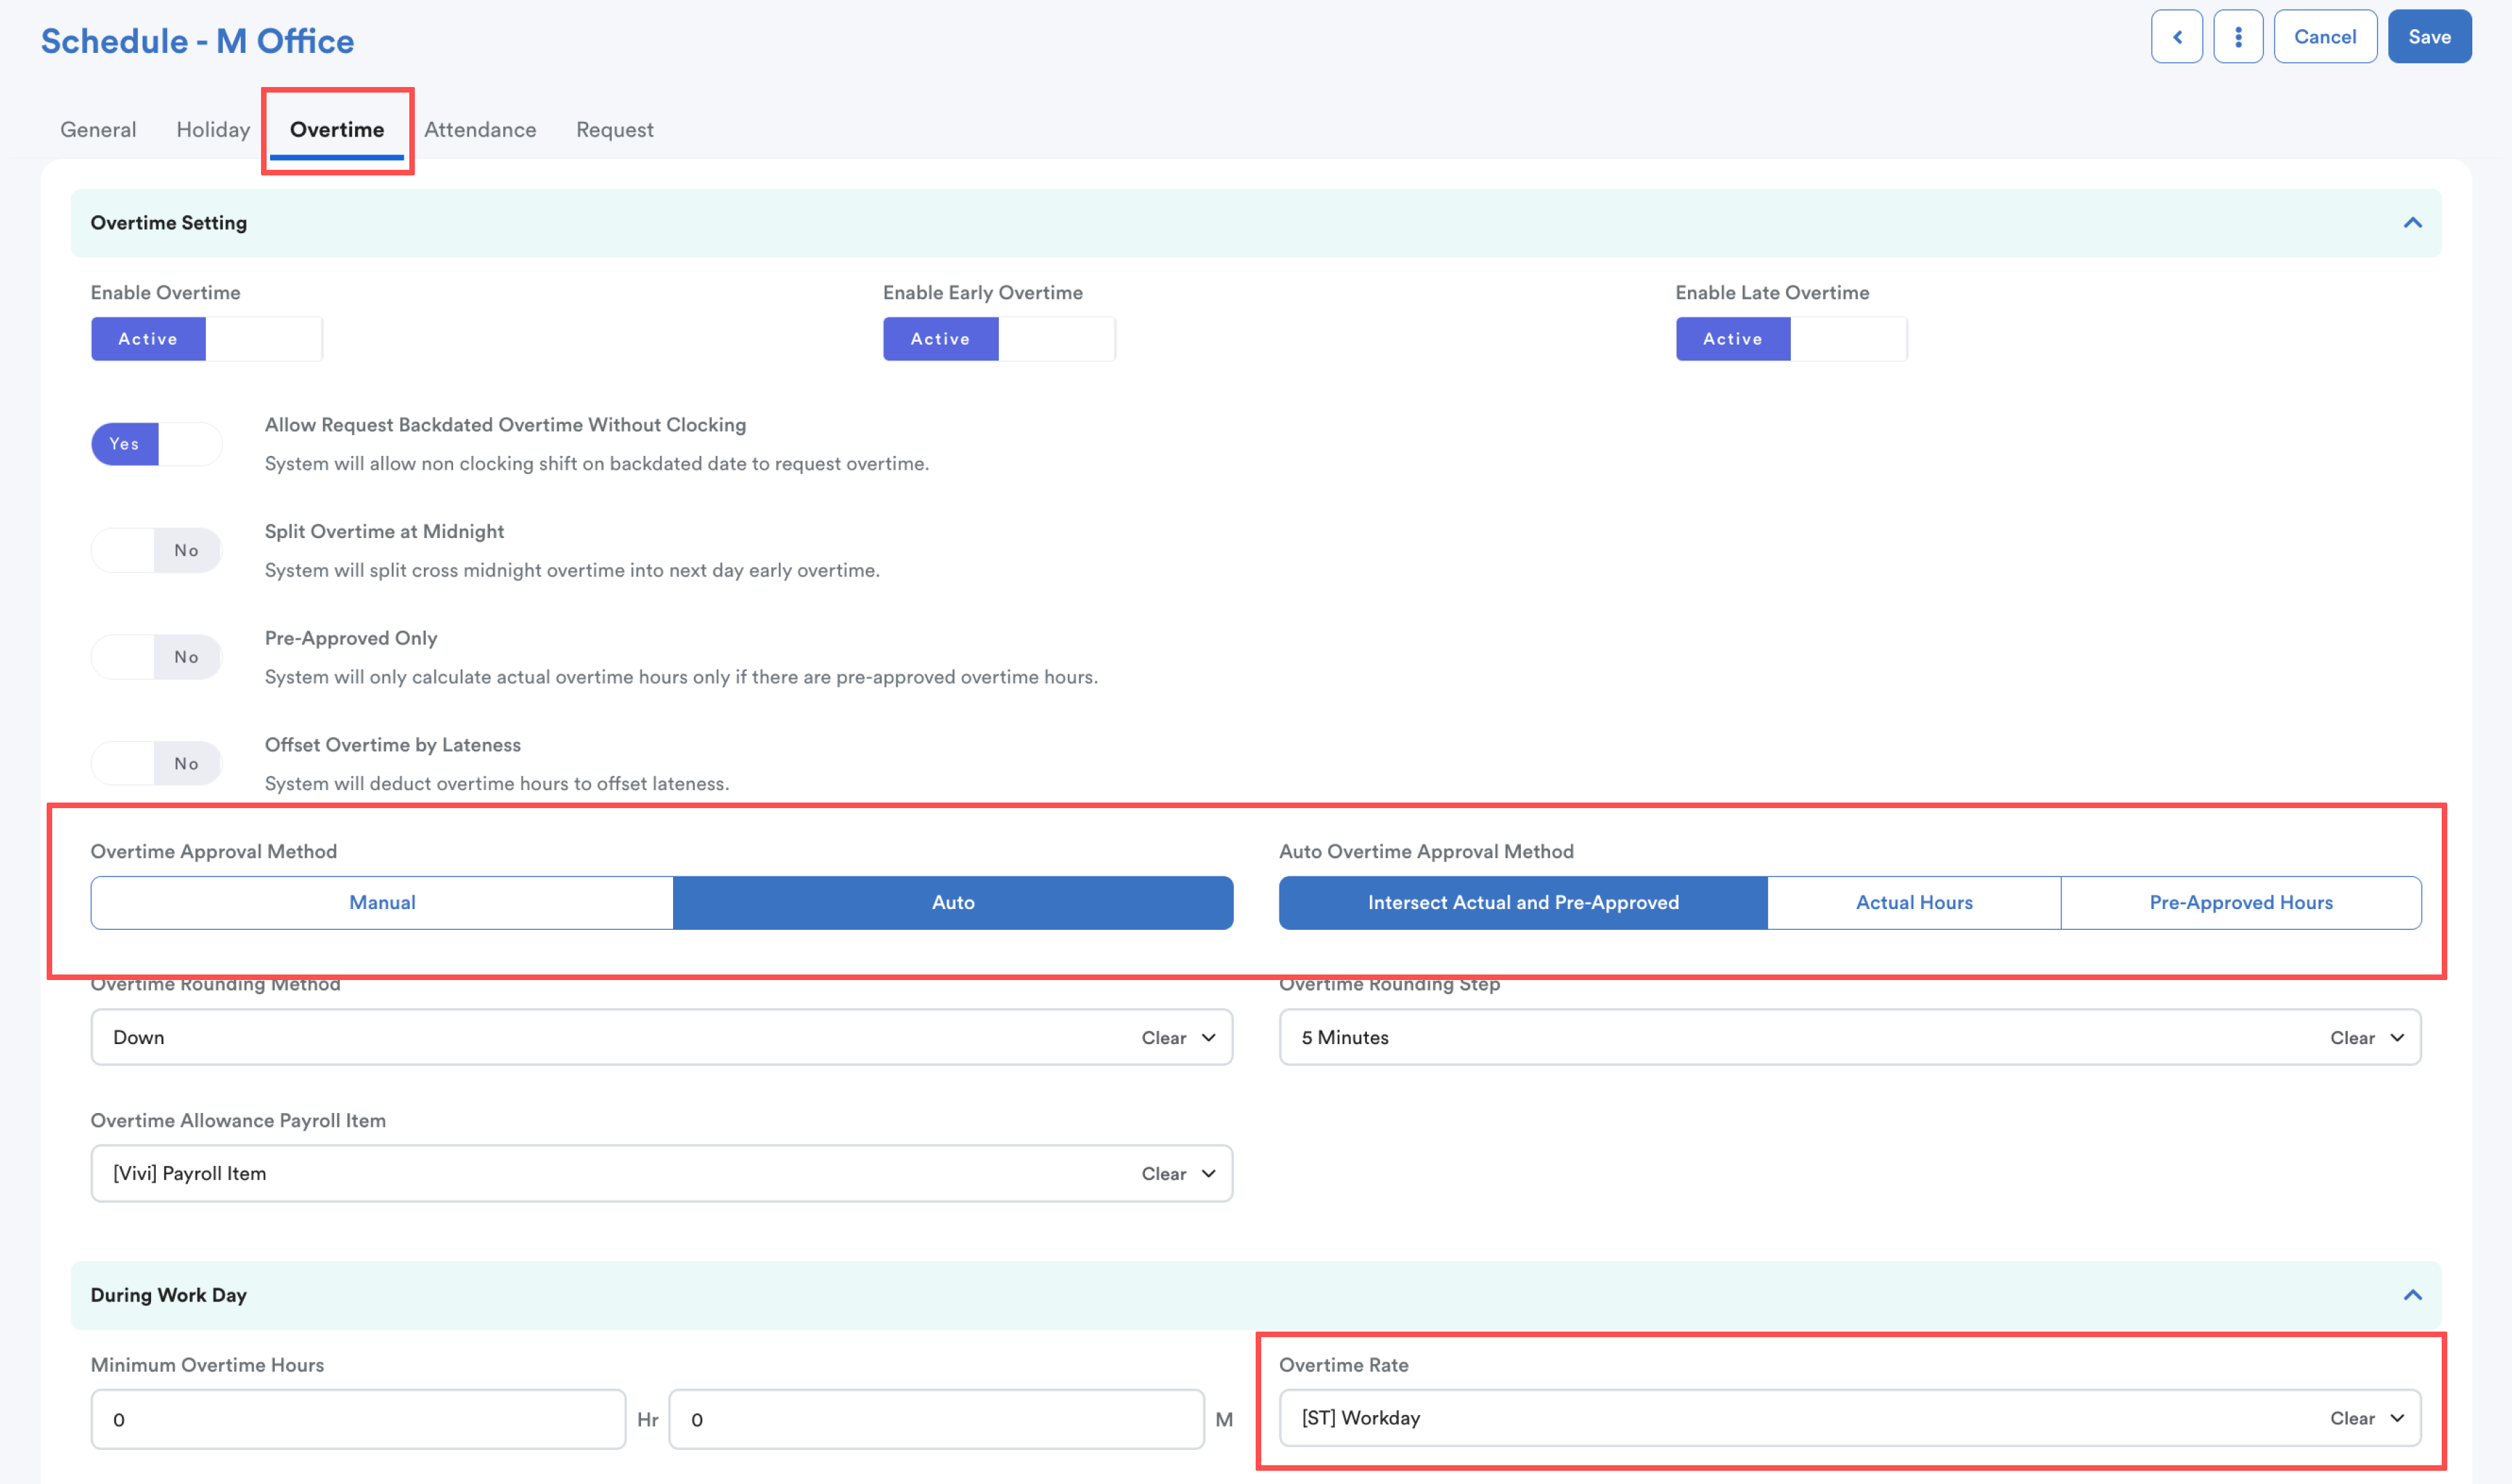Open the Holiday tab
This screenshot has height=1484, width=2512.
(213, 130)
